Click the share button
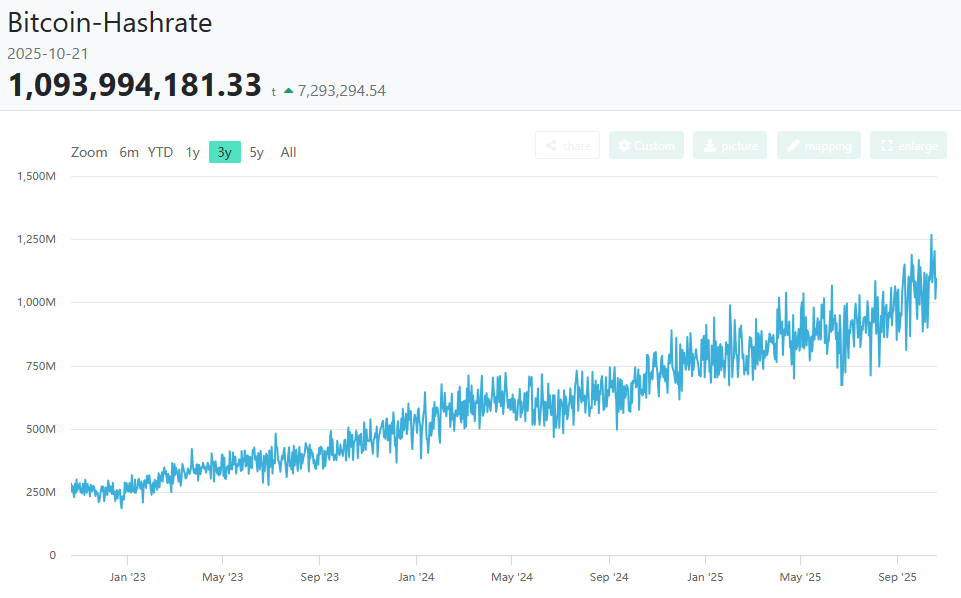Viewport: 961px width, 598px height. (x=567, y=145)
